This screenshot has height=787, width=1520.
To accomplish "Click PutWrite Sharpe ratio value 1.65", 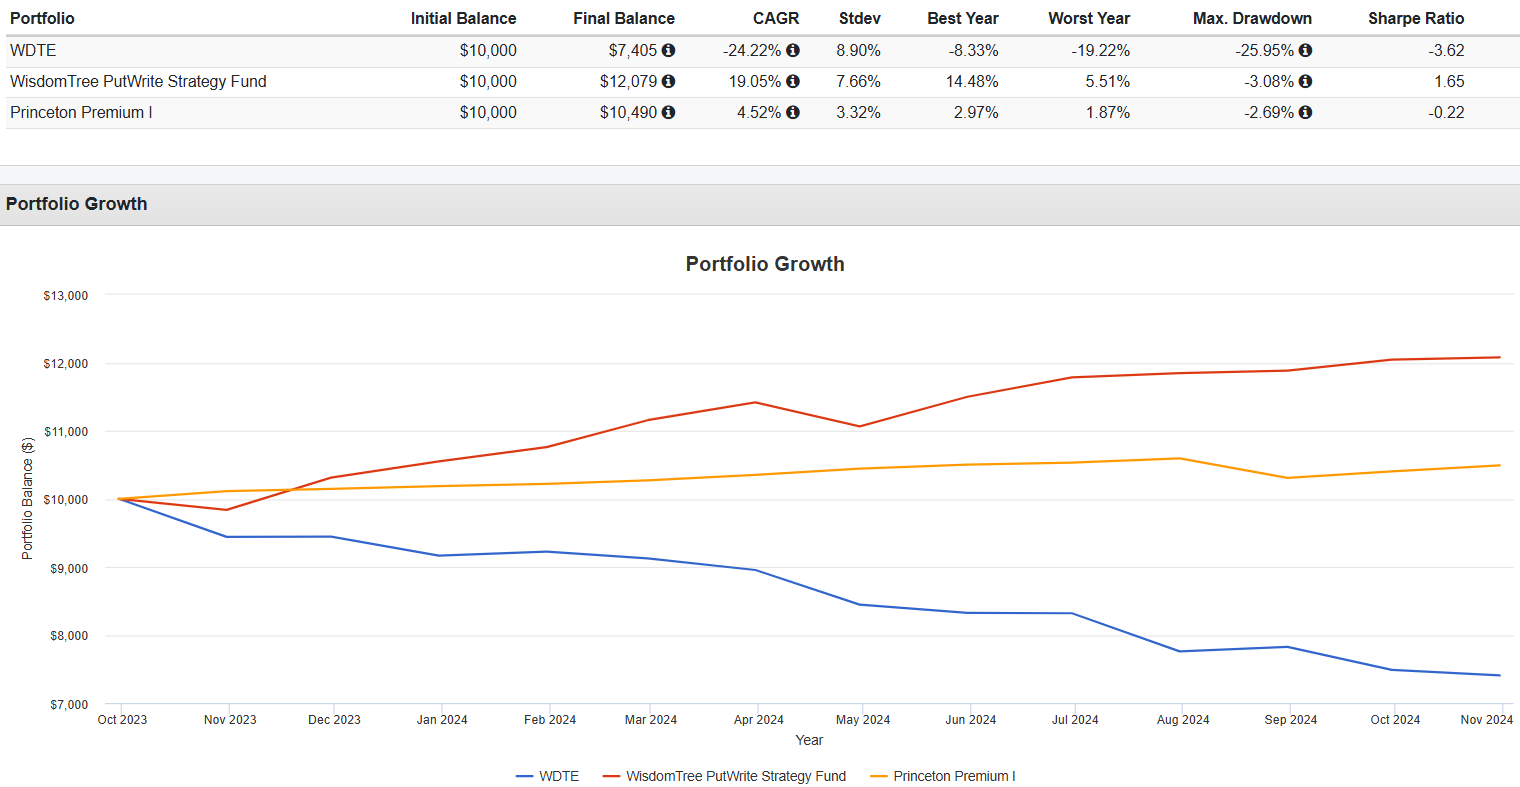I will pyautogui.click(x=1449, y=81).
